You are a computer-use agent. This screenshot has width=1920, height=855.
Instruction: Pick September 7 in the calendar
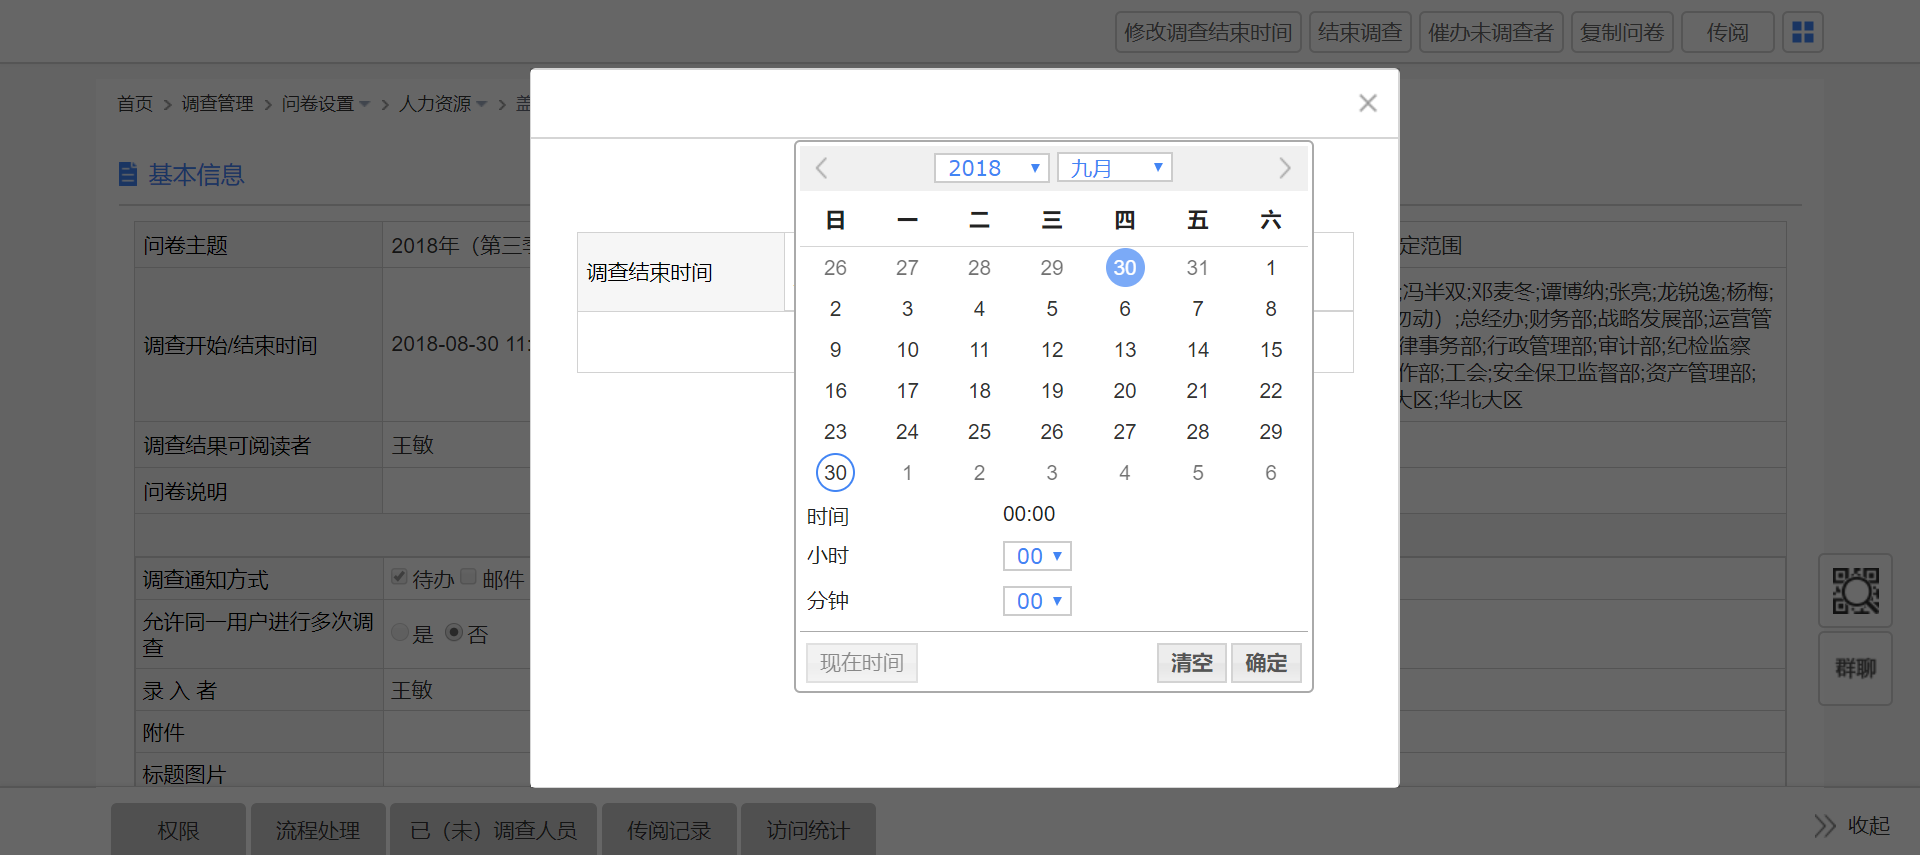(1198, 309)
